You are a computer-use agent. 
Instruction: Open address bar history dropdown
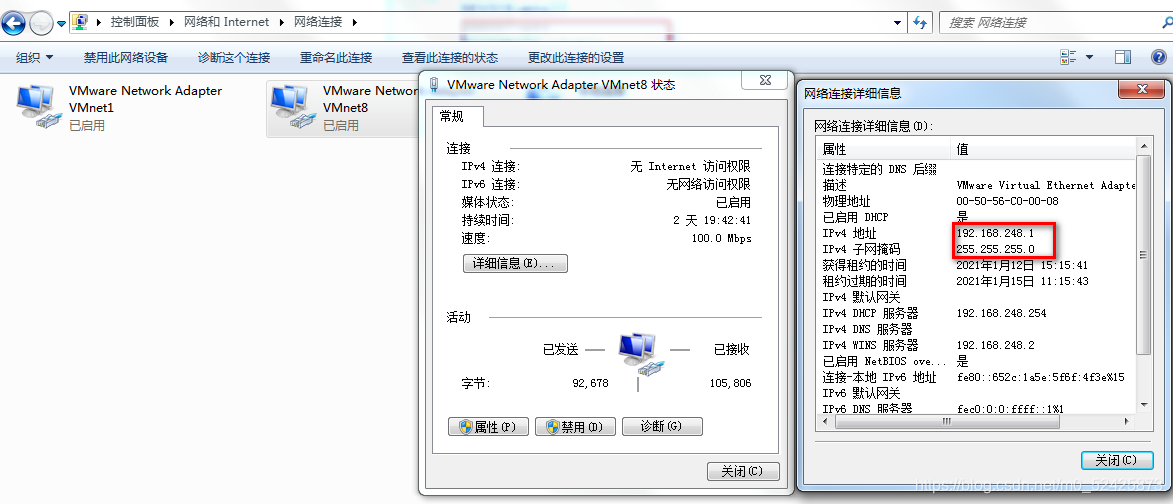click(898, 22)
